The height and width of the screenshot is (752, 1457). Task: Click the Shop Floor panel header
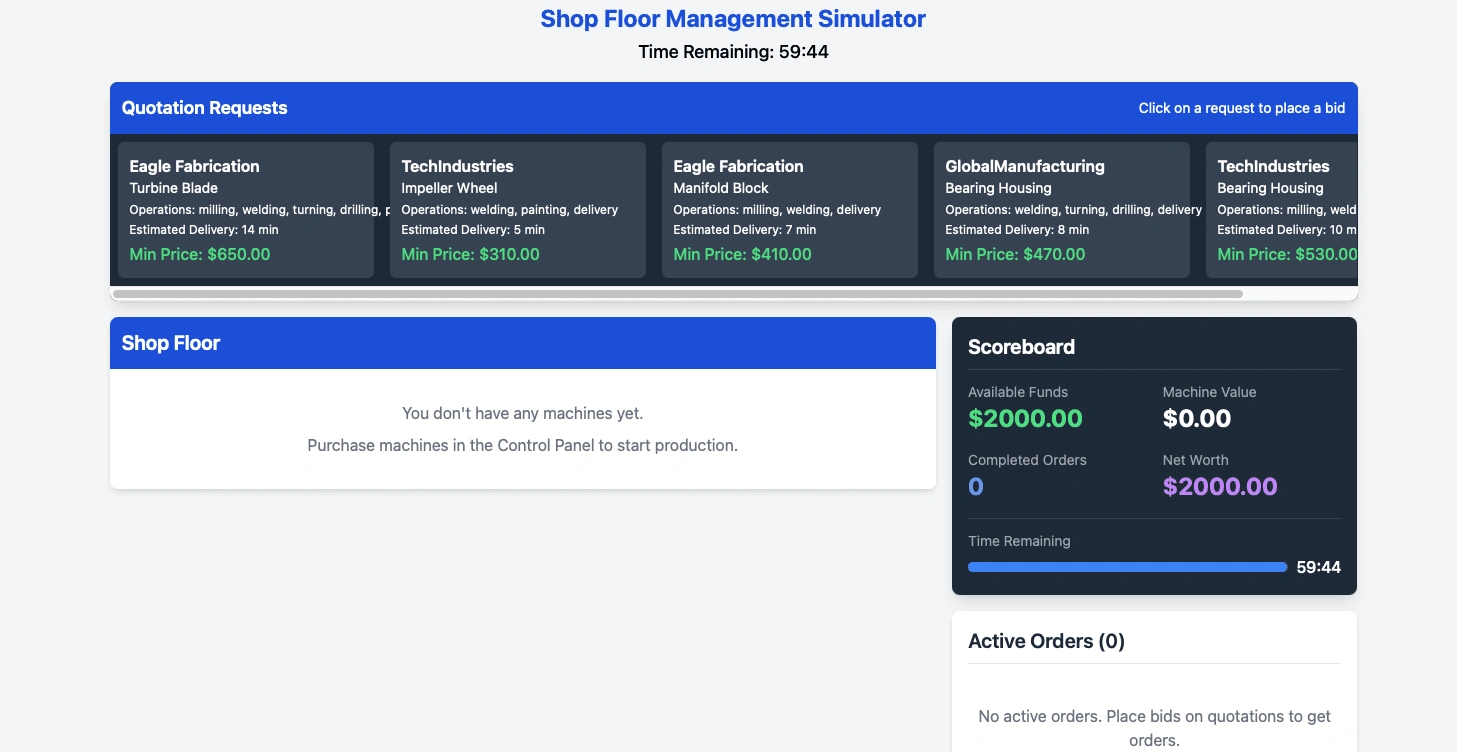click(x=170, y=343)
